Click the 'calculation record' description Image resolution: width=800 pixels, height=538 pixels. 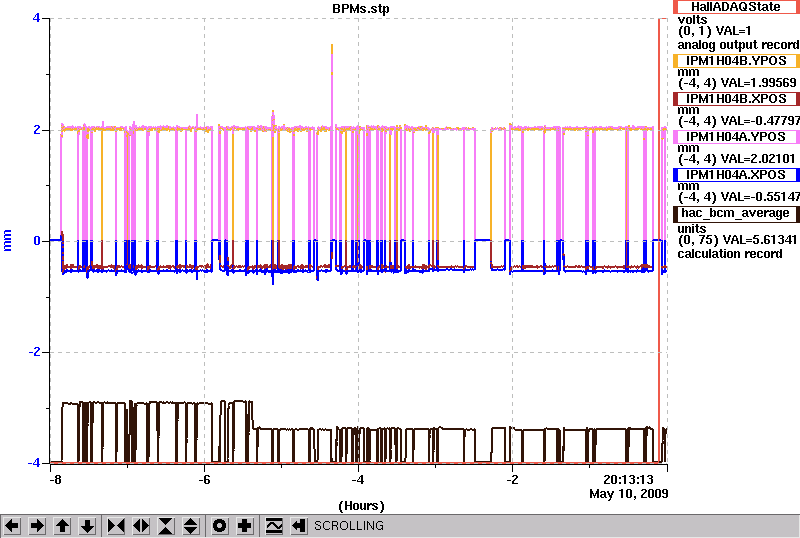(x=730, y=254)
